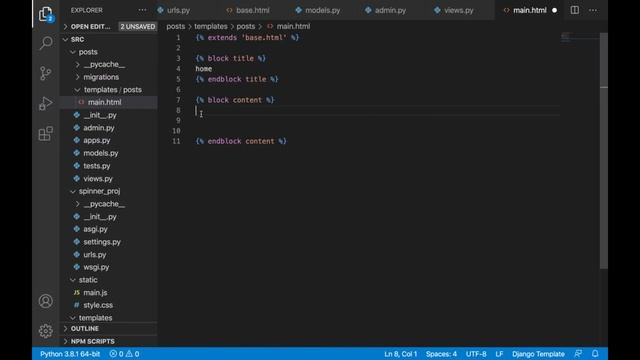Click the templates breadcrumb segment
This screenshot has height=360, width=640.
pos(211,26)
